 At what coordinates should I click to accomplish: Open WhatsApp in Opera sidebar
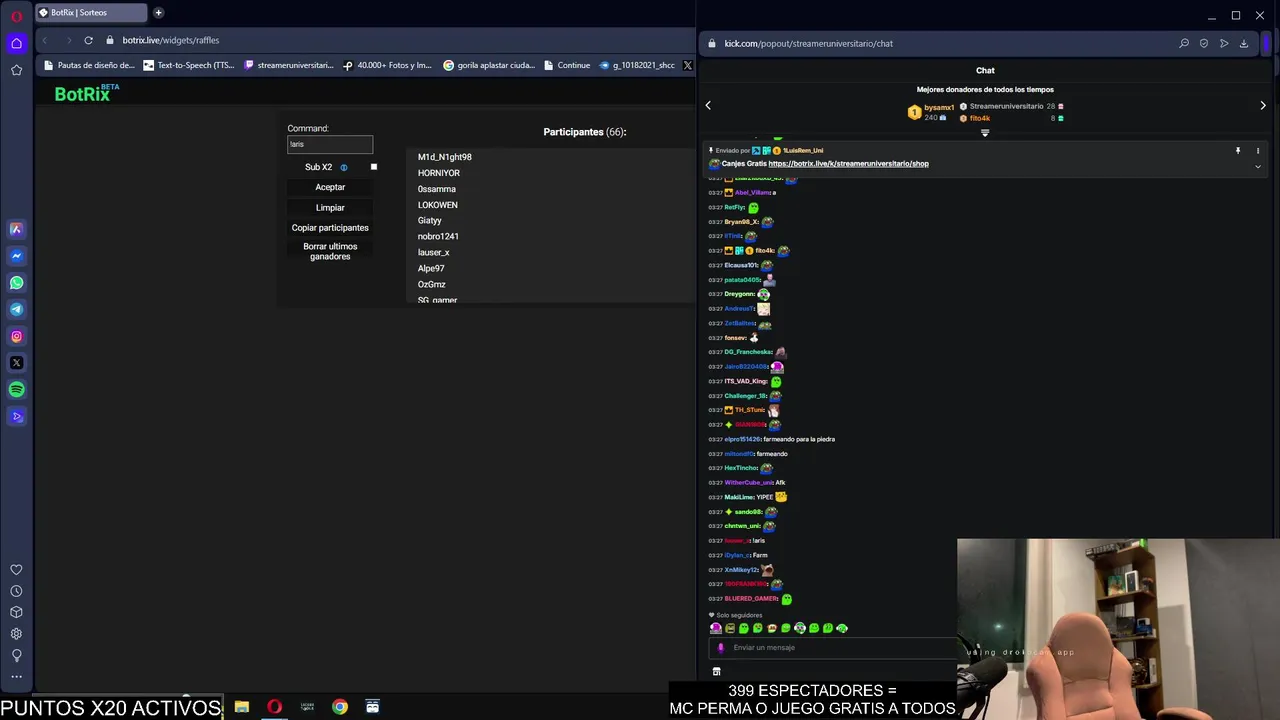tap(16, 283)
